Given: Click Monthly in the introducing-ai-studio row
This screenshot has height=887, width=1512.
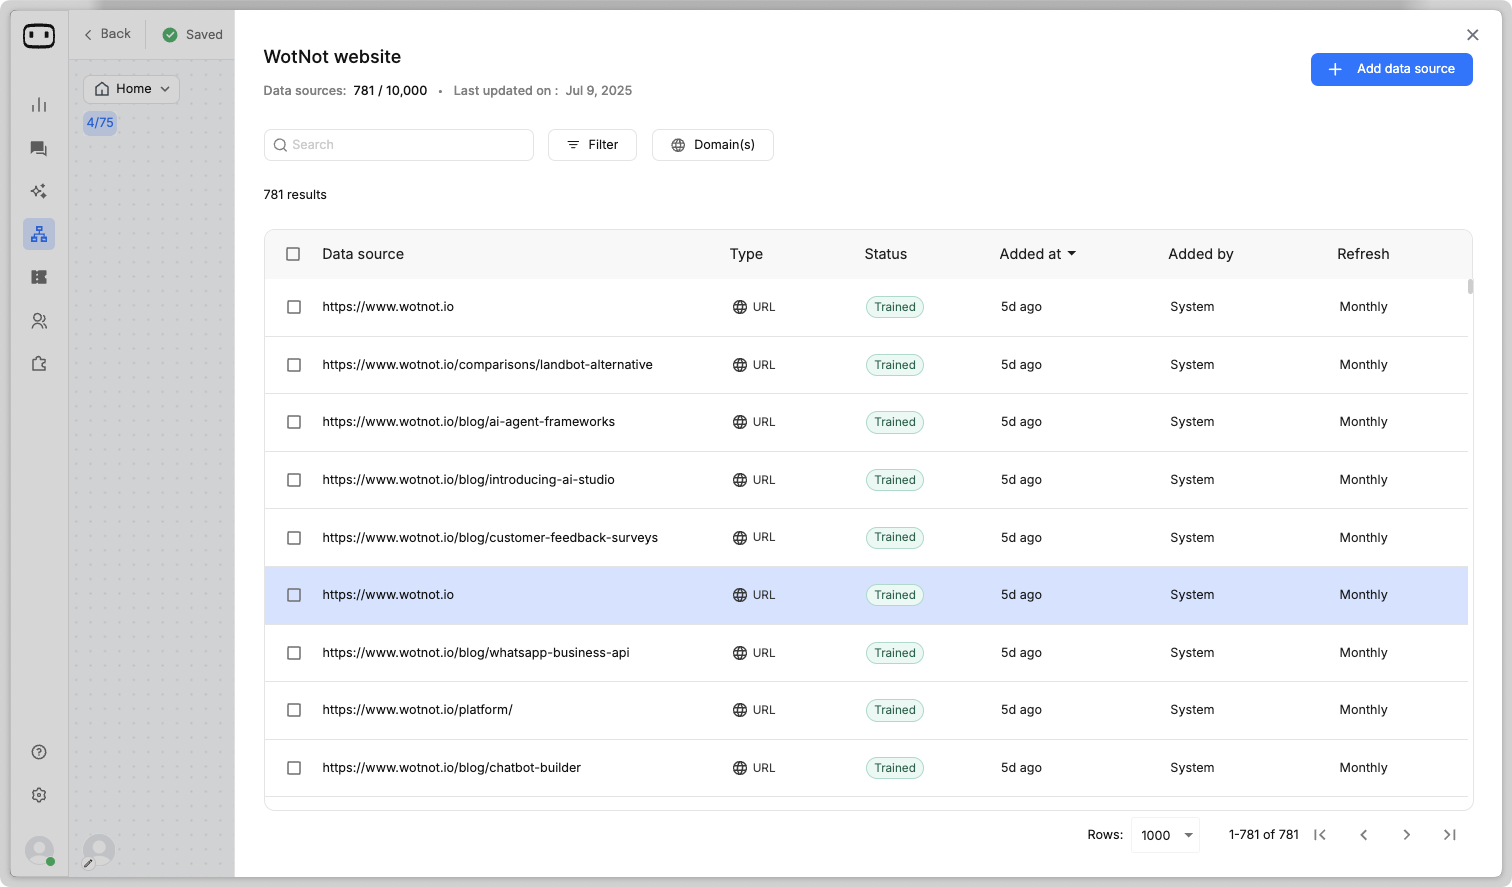Looking at the screenshot, I should 1363,480.
